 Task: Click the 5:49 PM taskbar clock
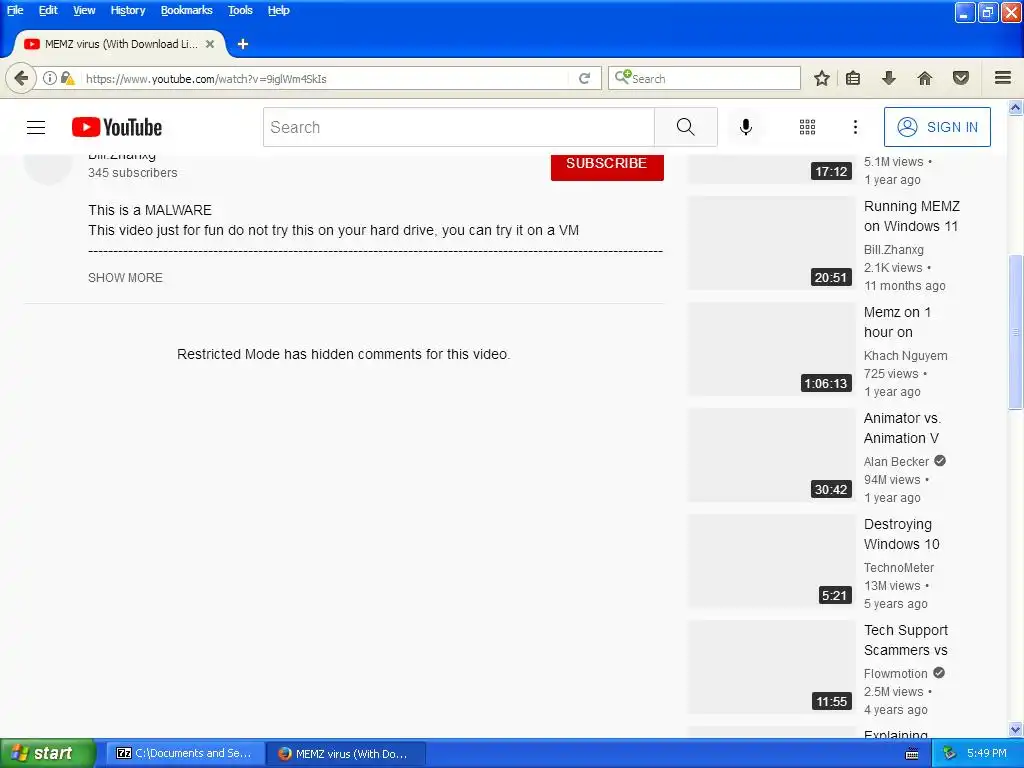tap(987, 754)
